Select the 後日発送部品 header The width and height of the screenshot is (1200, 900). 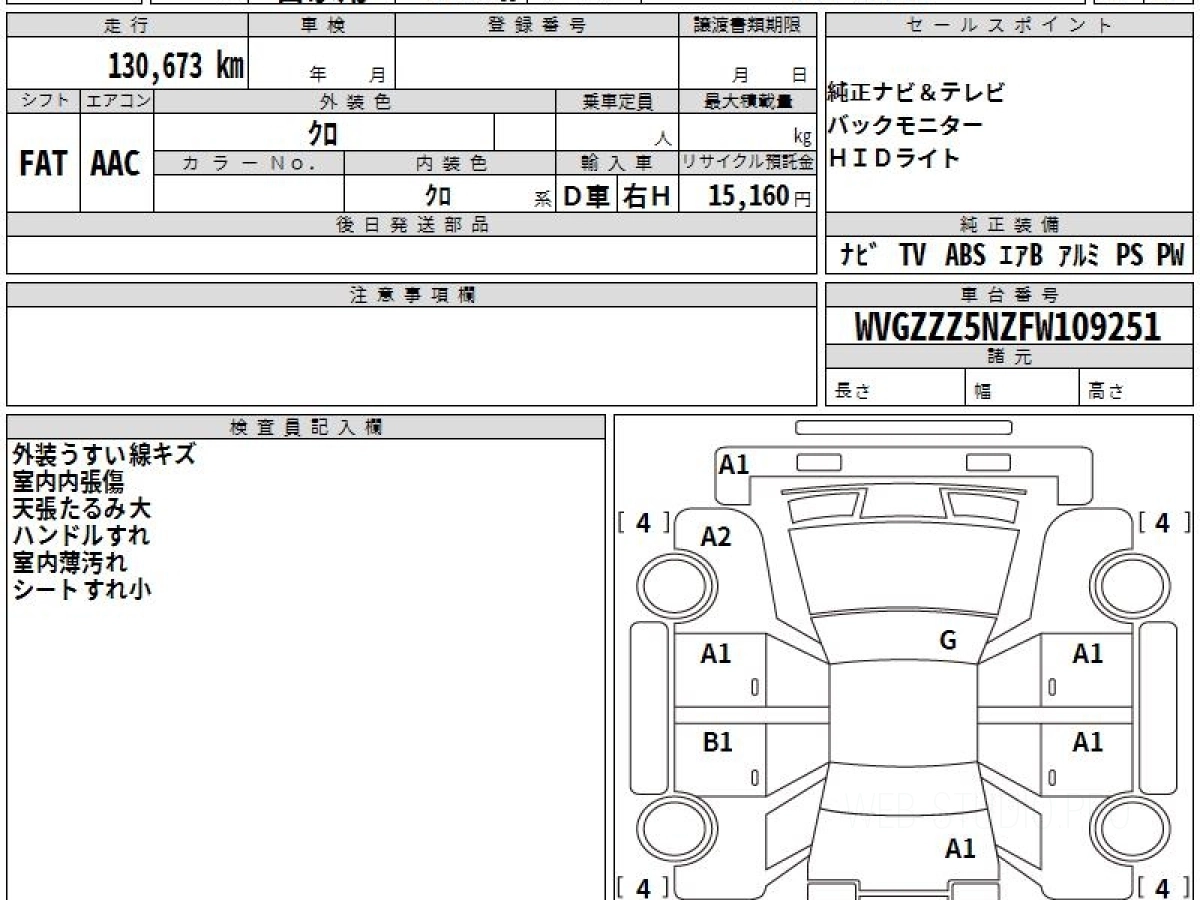pyautogui.click(x=412, y=225)
